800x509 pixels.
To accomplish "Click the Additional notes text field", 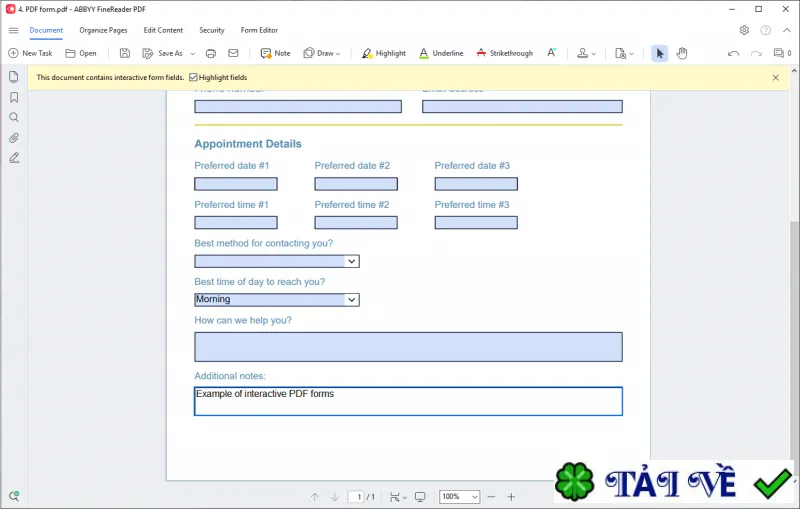I will pyautogui.click(x=408, y=401).
